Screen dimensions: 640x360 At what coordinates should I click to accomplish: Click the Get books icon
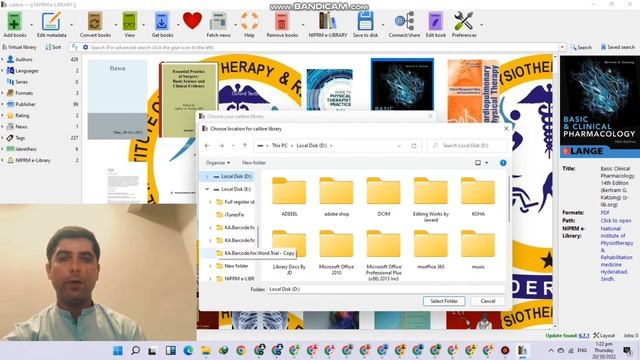tap(162, 21)
